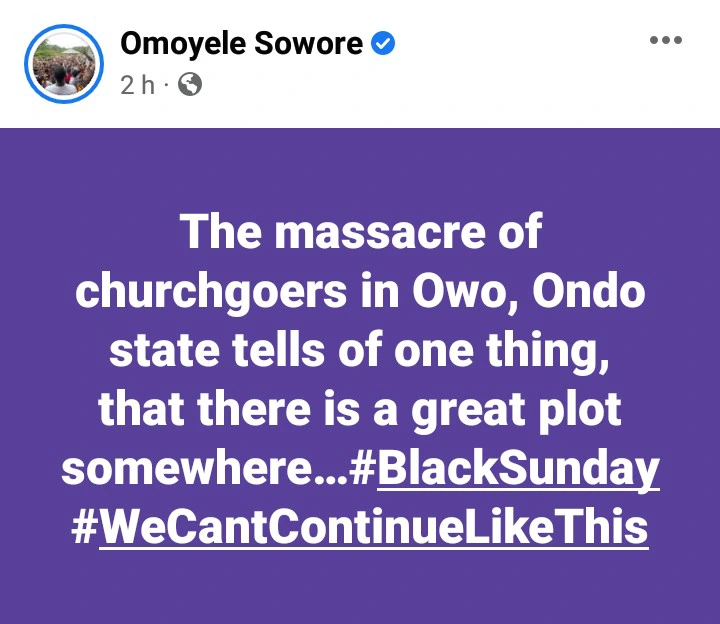Viewport: 720px width, 624px height.
Task: Click the word "massacre" in the post
Action: [x=371, y=232]
